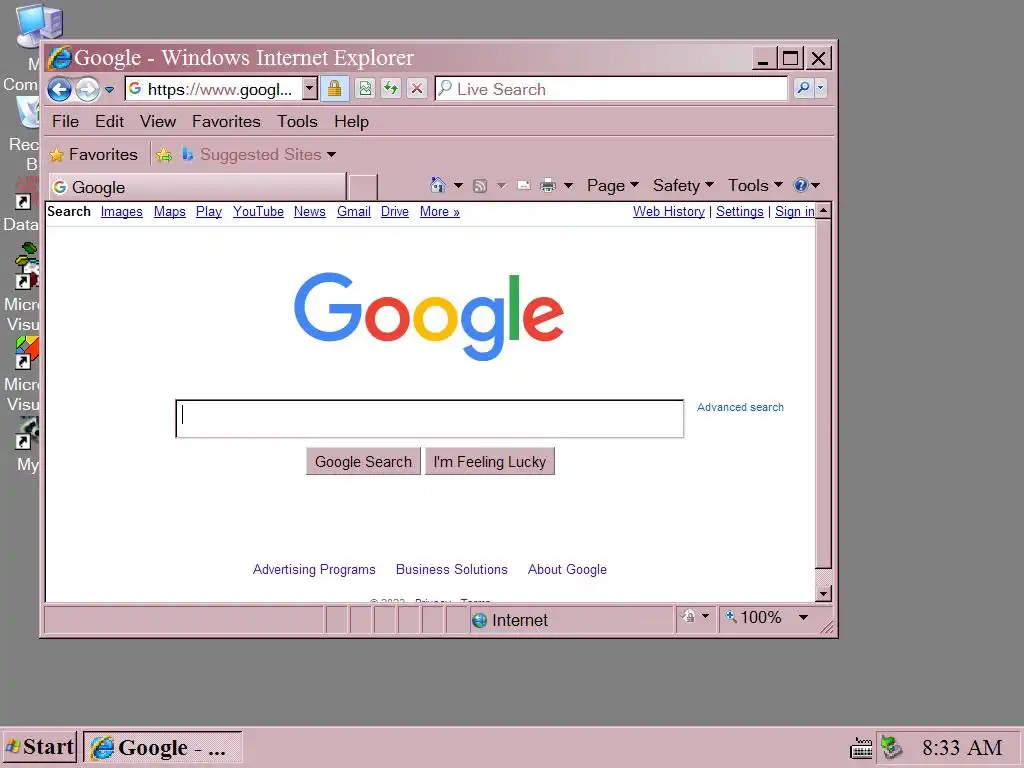
Task: Click the Google logo image
Action: (x=429, y=316)
